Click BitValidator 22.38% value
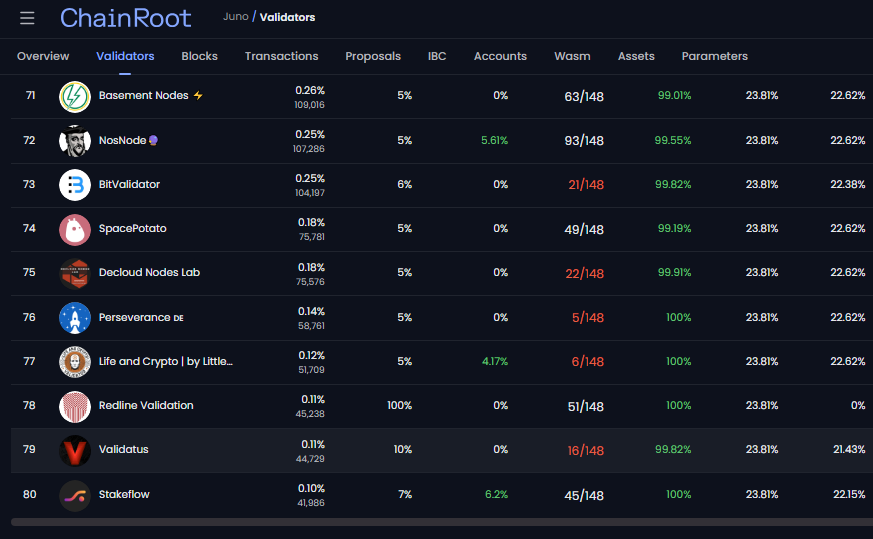The width and height of the screenshot is (873, 539). click(x=848, y=184)
